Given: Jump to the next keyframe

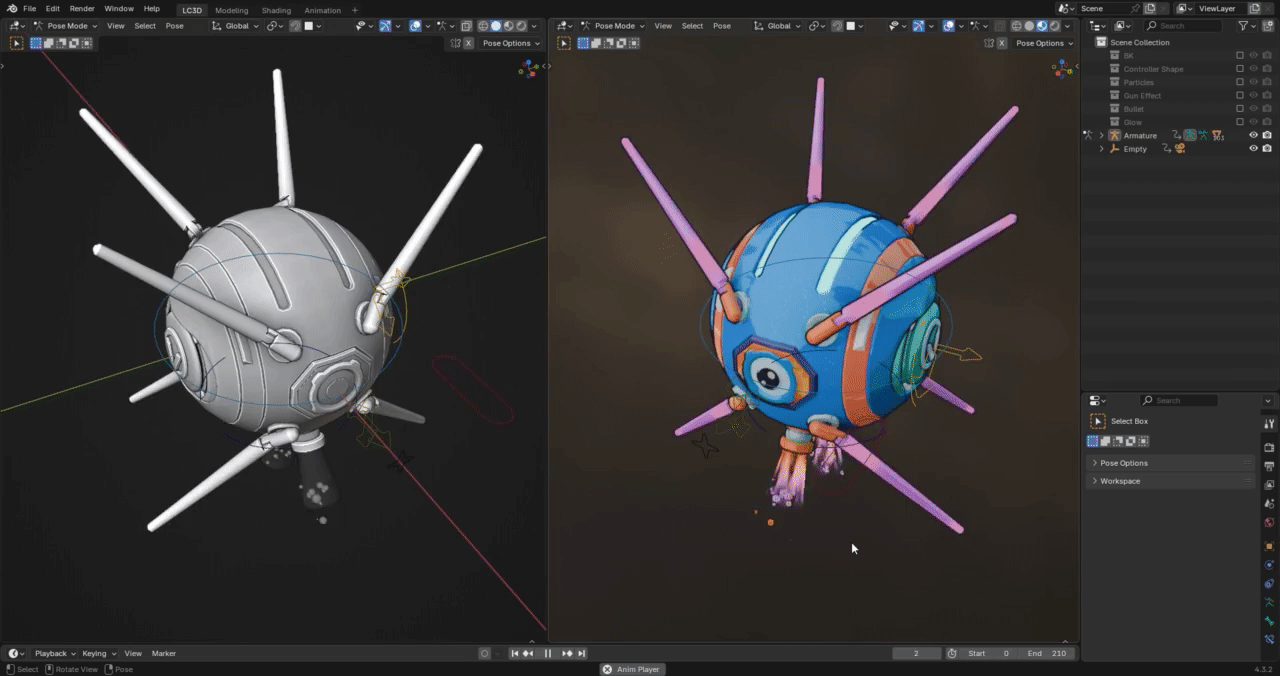Looking at the screenshot, I should click(567, 653).
